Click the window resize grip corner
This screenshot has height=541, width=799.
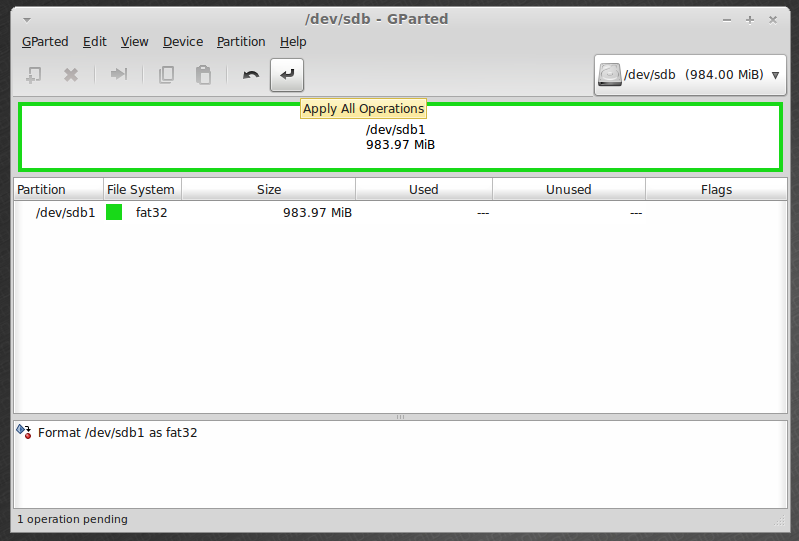click(780, 520)
